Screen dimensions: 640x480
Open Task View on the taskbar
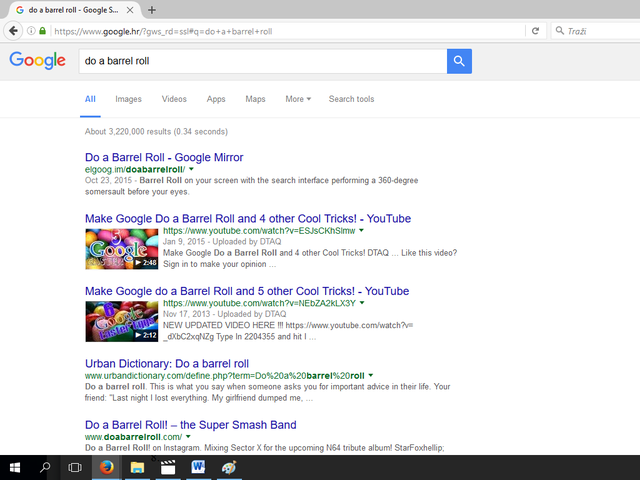point(75,468)
